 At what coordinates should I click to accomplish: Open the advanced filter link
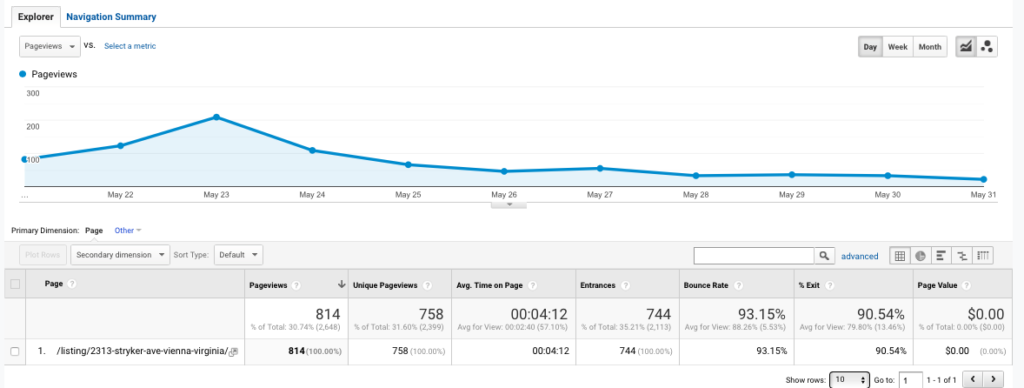859,256
